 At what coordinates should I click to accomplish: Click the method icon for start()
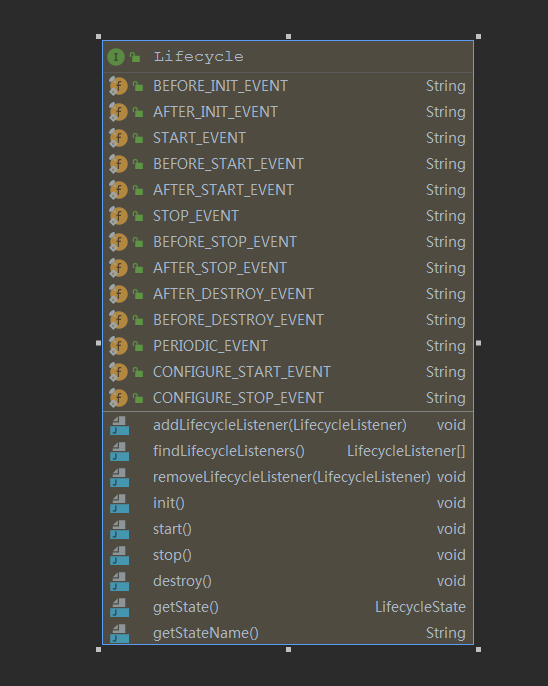click(x=119, y=529)
